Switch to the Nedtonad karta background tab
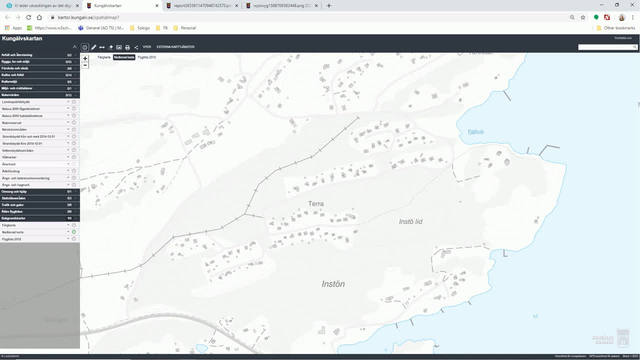 [x=124, y=57]
